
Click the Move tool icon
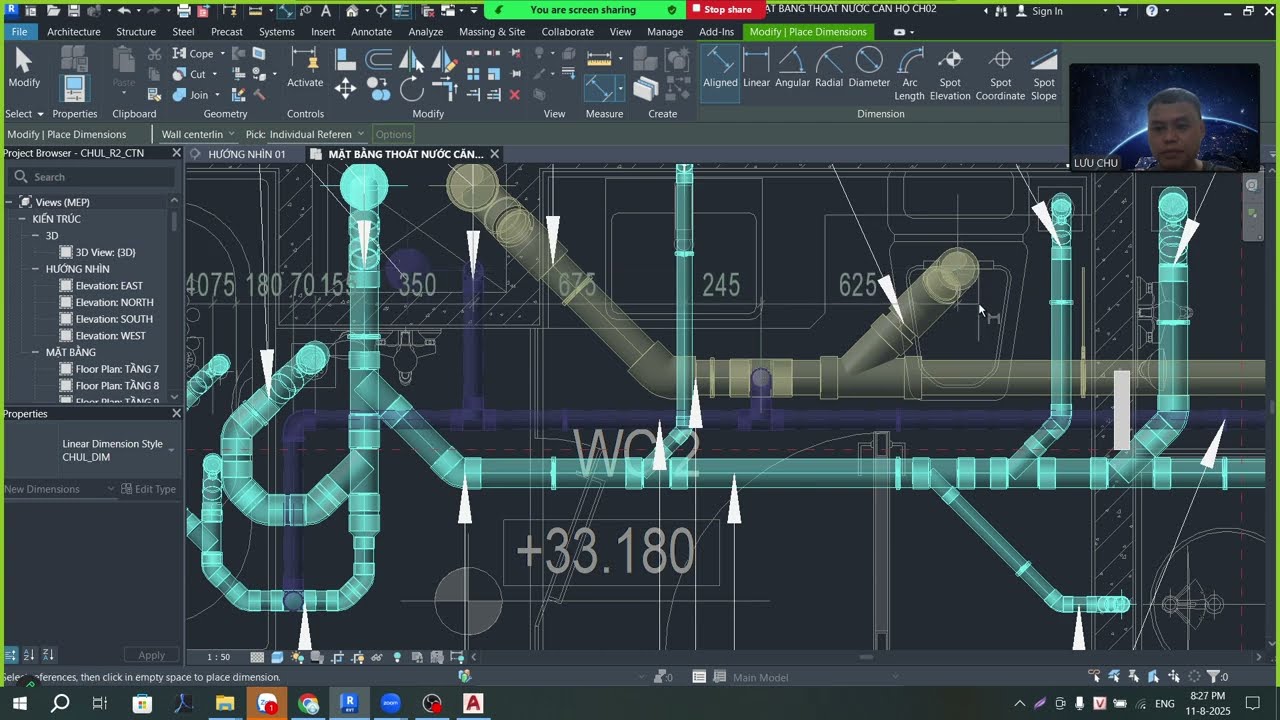coord(345,89)
